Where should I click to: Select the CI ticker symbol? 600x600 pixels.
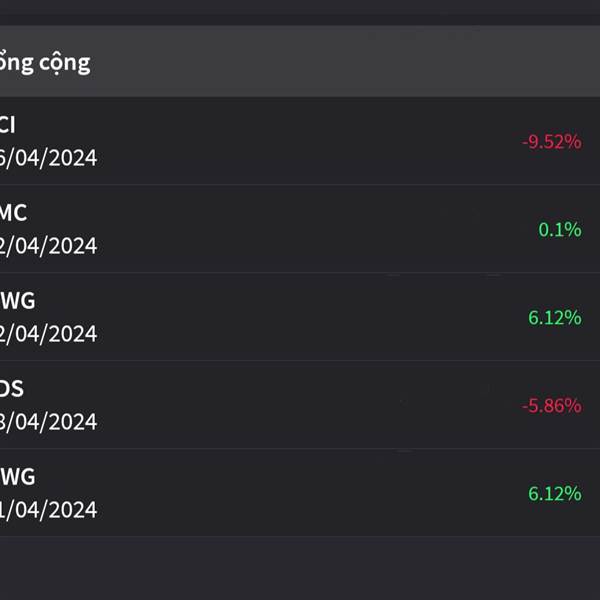click(8, 125)
